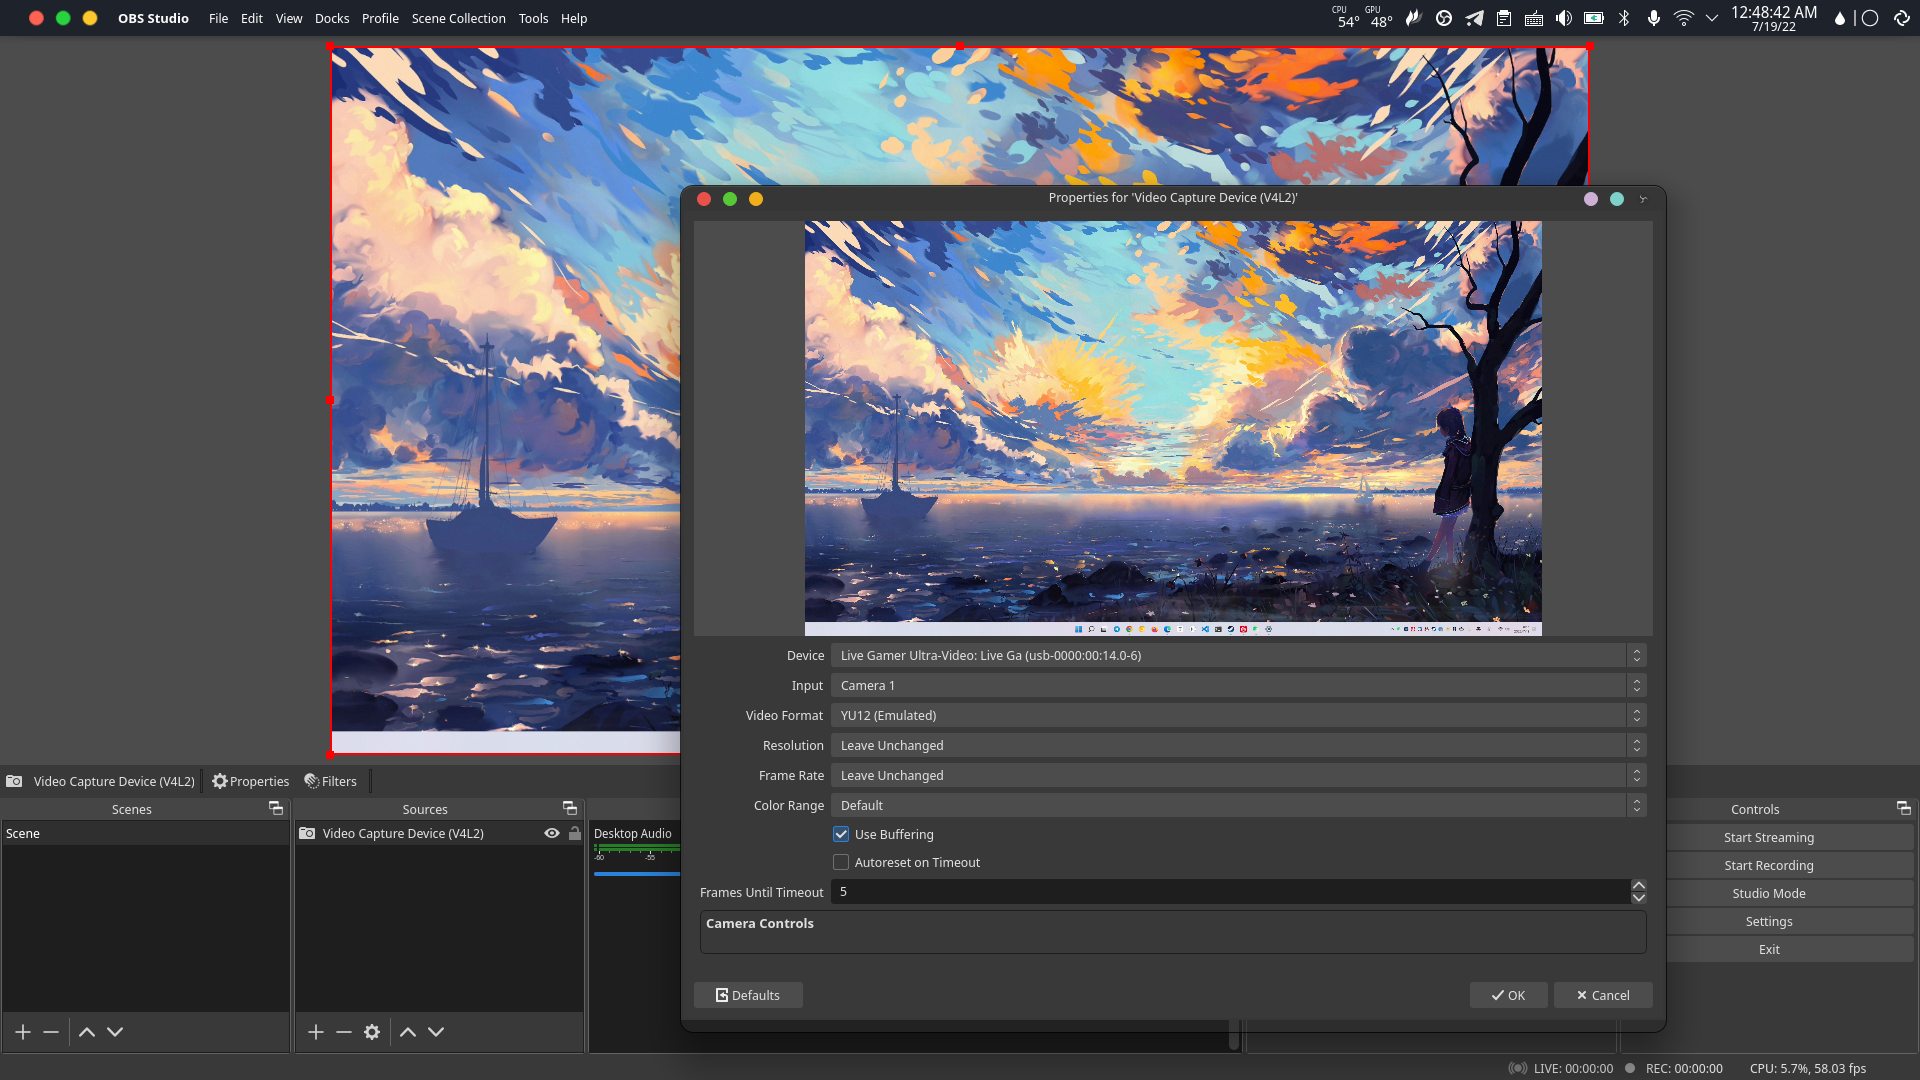Viewport: 1920px width, 1080px height.
Task: Open the Wi-Fi network tray icon
Action: [x=1684, y=18]
